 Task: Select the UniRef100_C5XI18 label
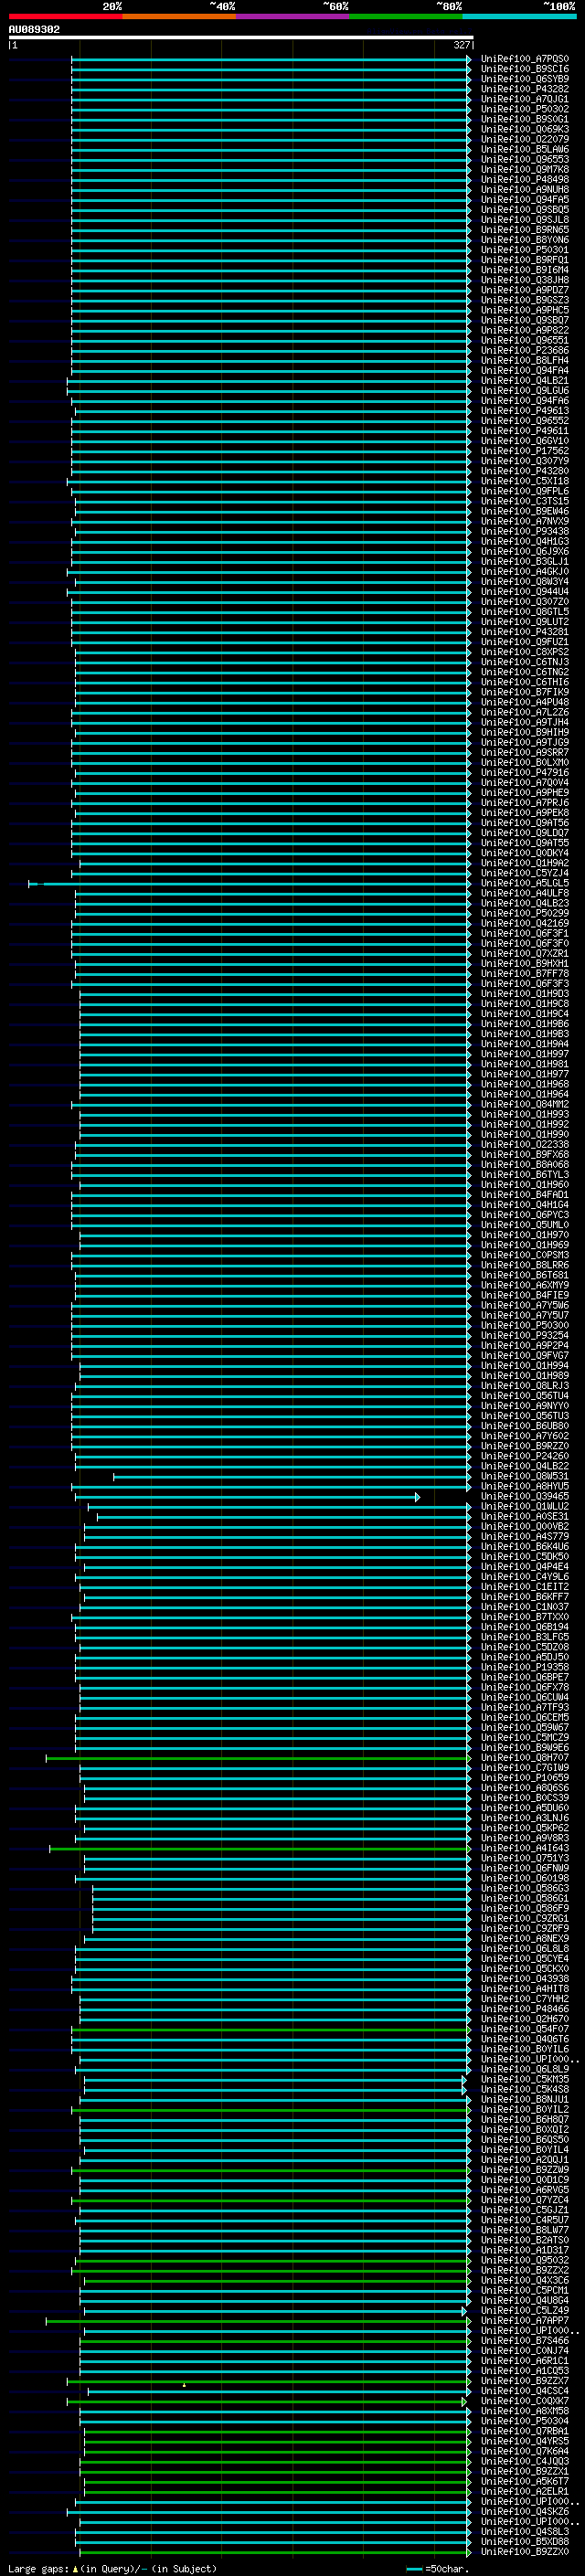[525, 481]
